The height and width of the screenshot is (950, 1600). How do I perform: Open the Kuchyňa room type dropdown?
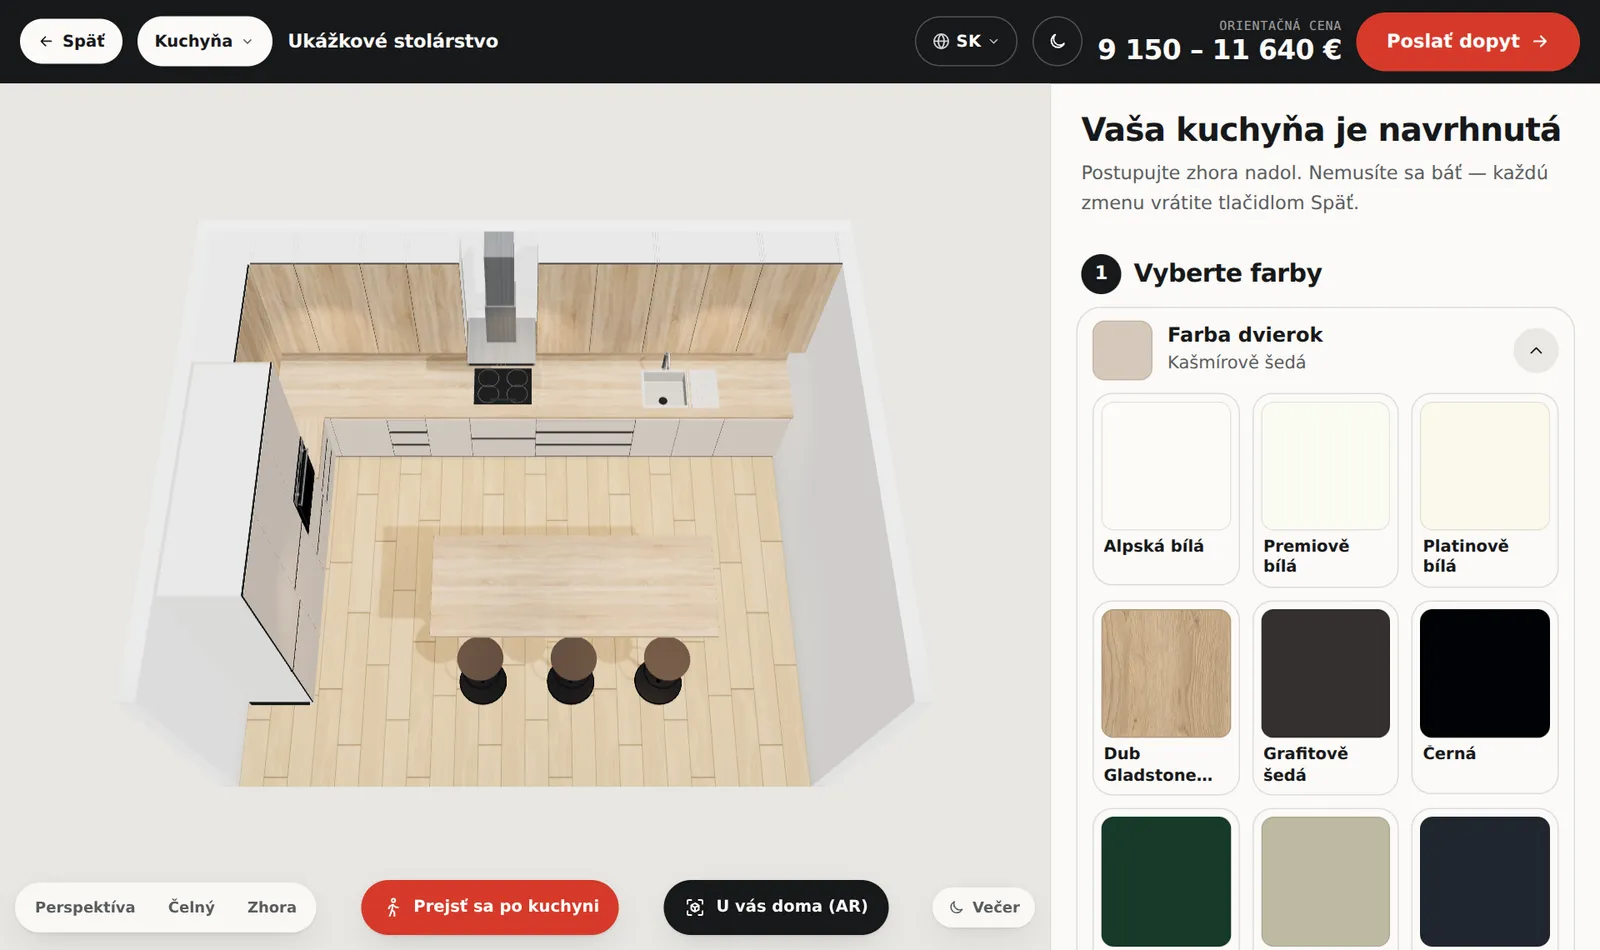pyautogui.click(x=204, y=41)
